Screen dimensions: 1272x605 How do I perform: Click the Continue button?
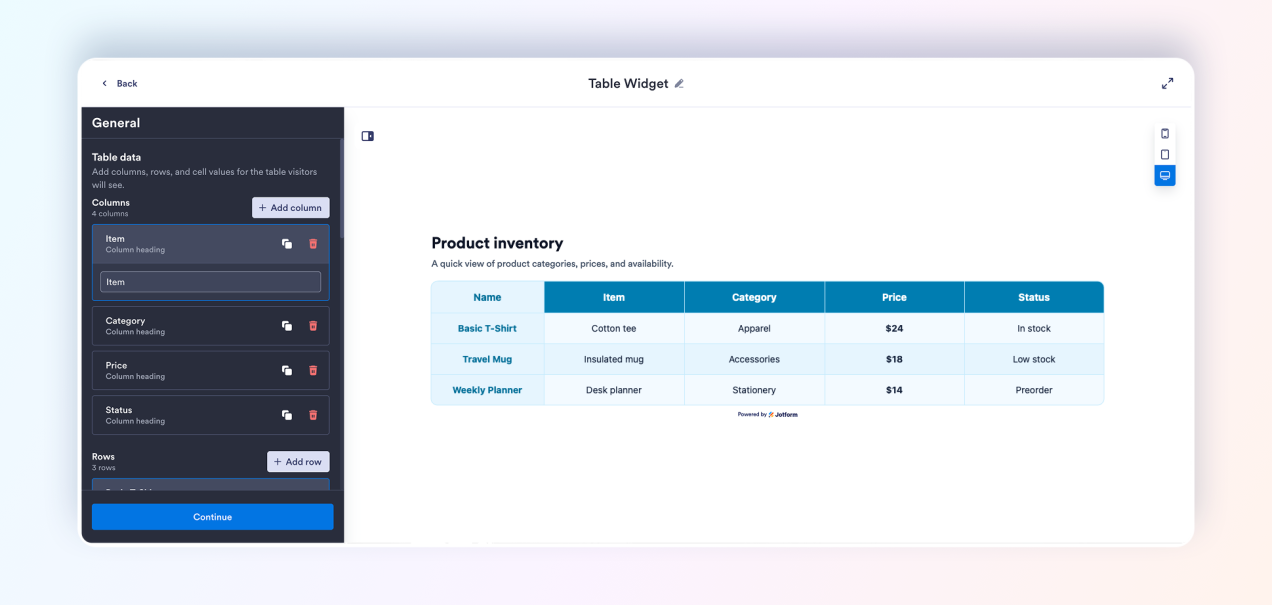(212, 517)
